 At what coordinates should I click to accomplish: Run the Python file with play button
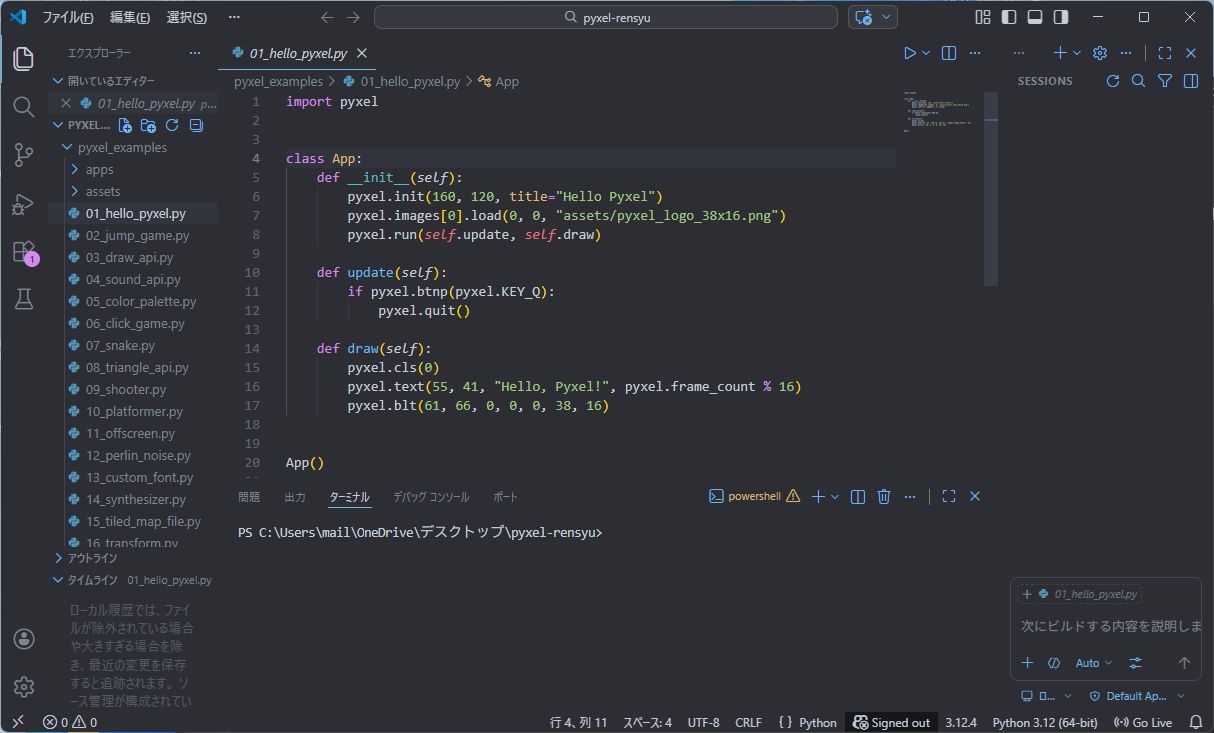pos(910,53)
